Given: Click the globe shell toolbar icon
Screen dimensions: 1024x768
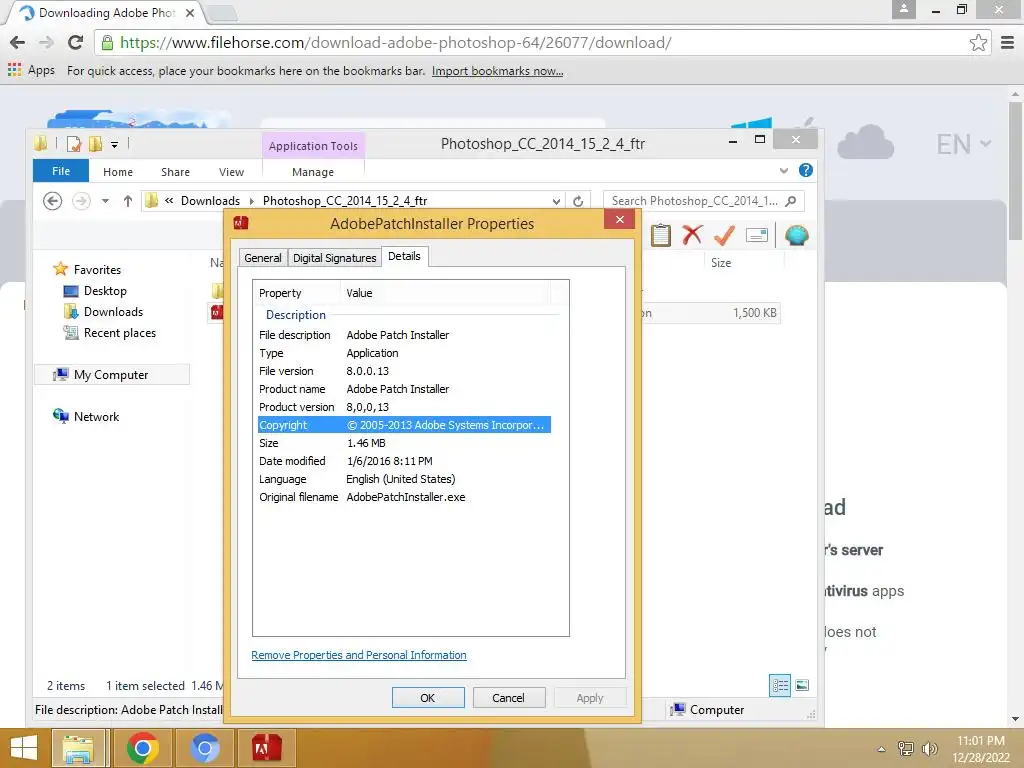Looking at the screenshot, I should point(797,235).
